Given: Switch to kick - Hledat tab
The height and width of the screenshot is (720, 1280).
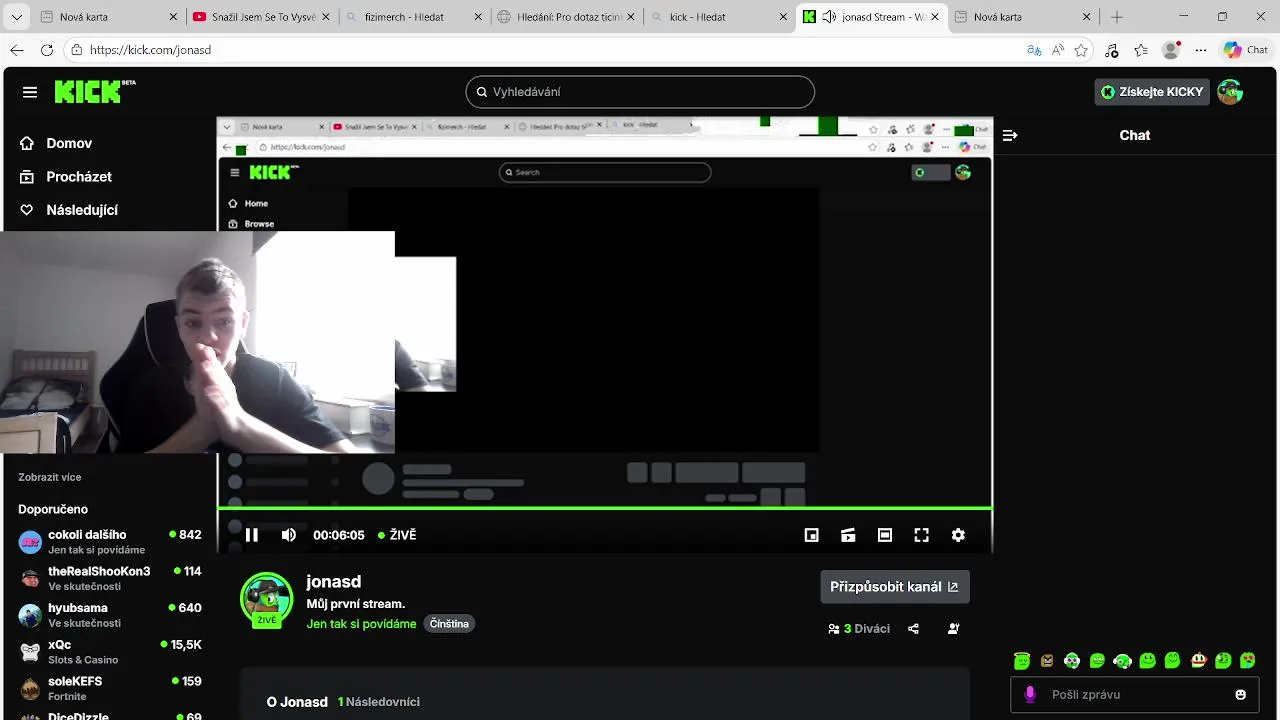Looking at the screenshot, I should tap(717, 17).
